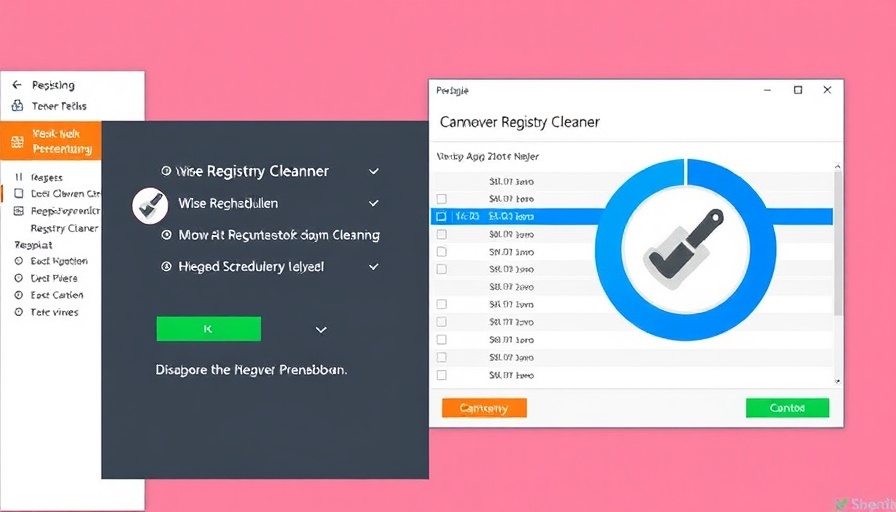The width and height of the screenshot is (896, 512).
Task: Click the small icon before "Hleged Scredulery"
Action: coord(166,266)
